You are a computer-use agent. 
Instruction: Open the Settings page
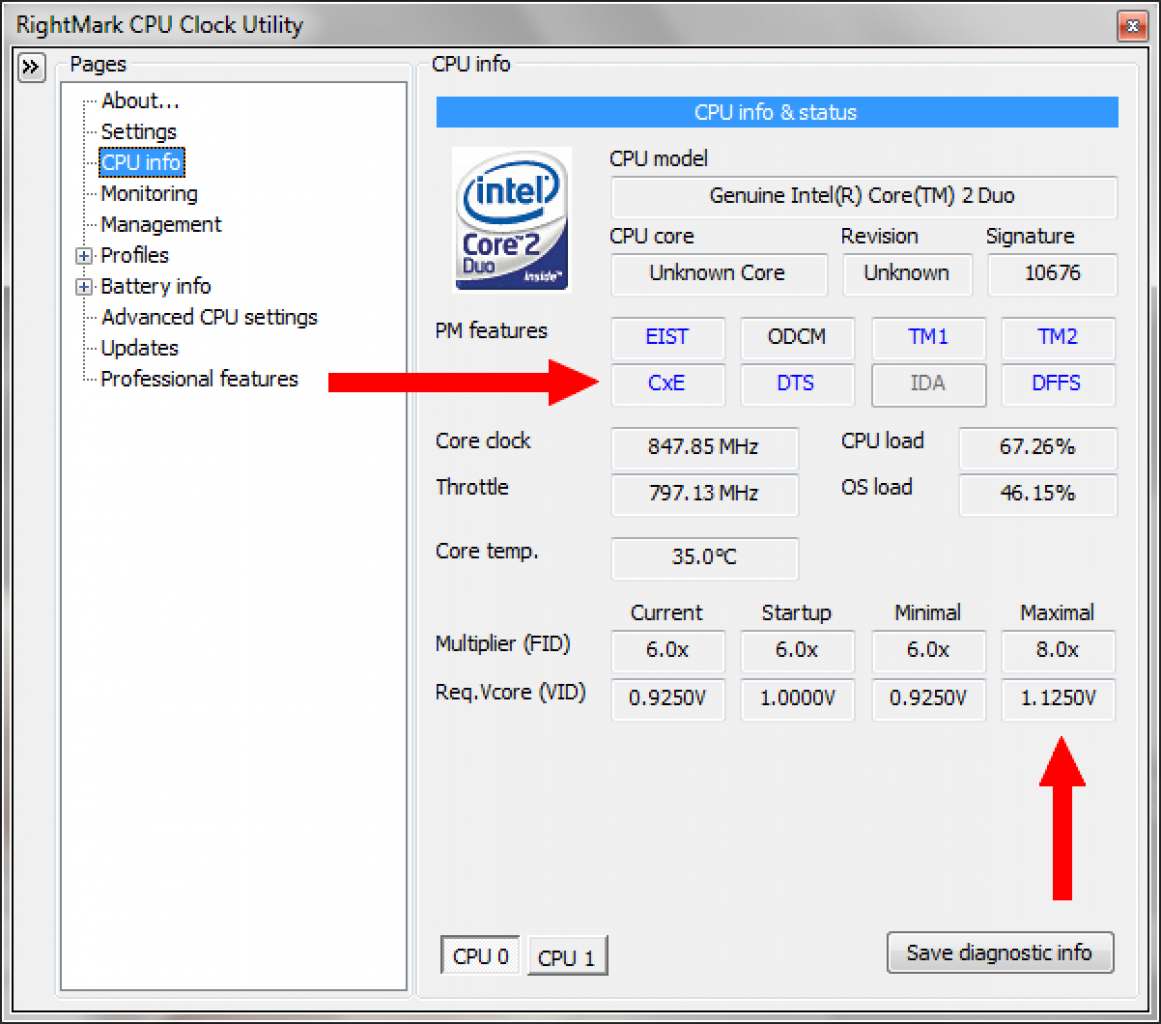pos(138,132)
